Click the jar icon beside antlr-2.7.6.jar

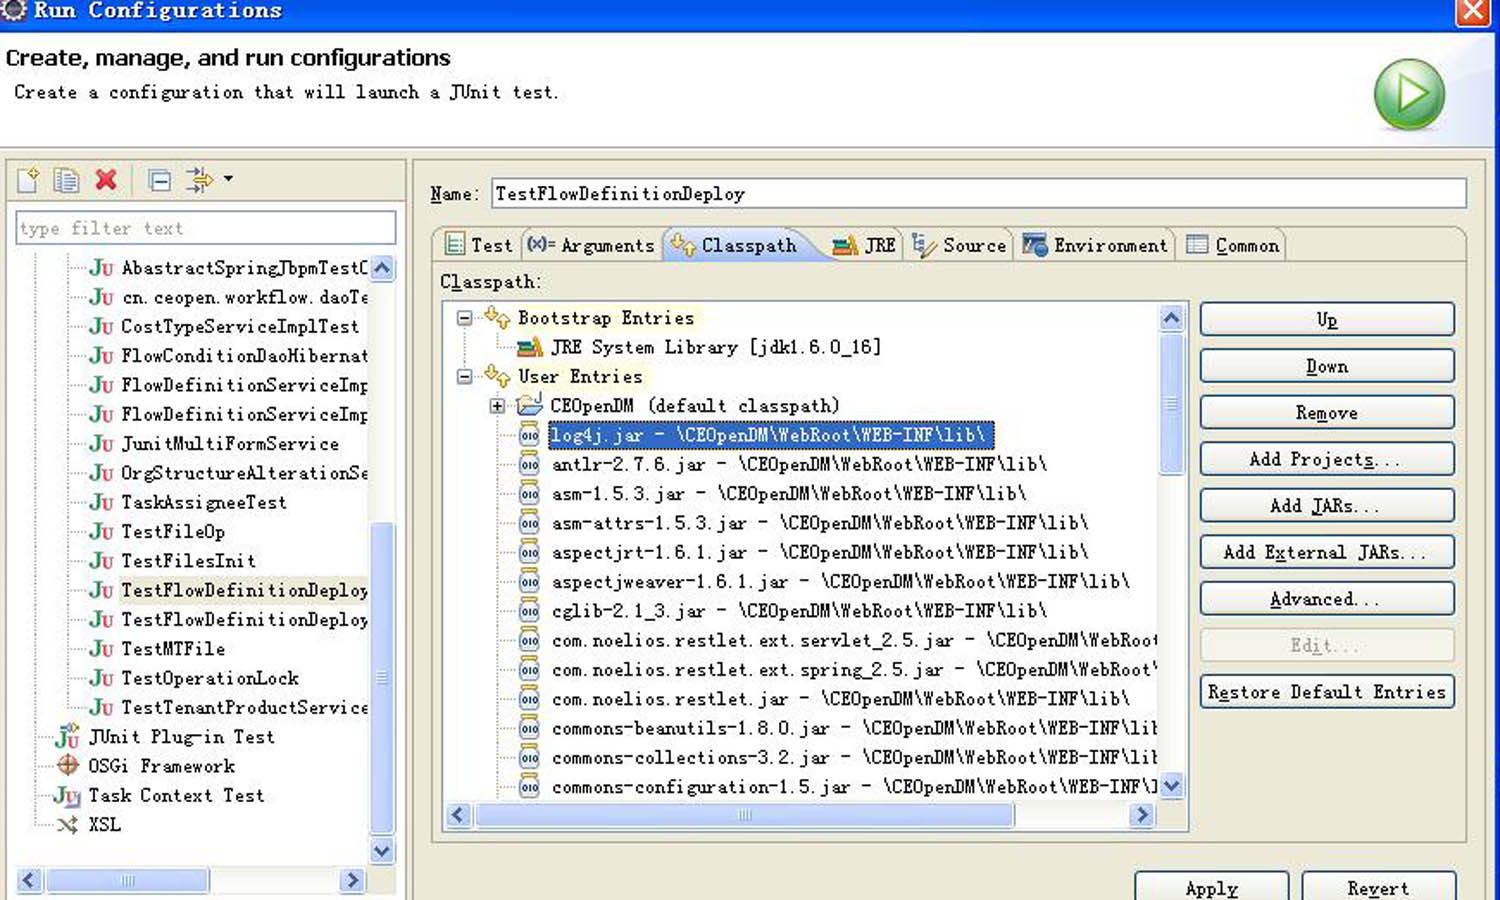pos(530,464)
